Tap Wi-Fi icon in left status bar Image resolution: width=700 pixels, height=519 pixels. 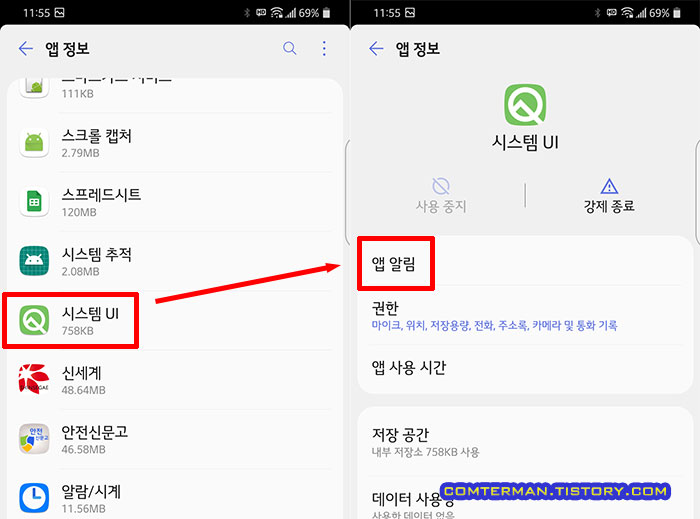click(276, 13)
